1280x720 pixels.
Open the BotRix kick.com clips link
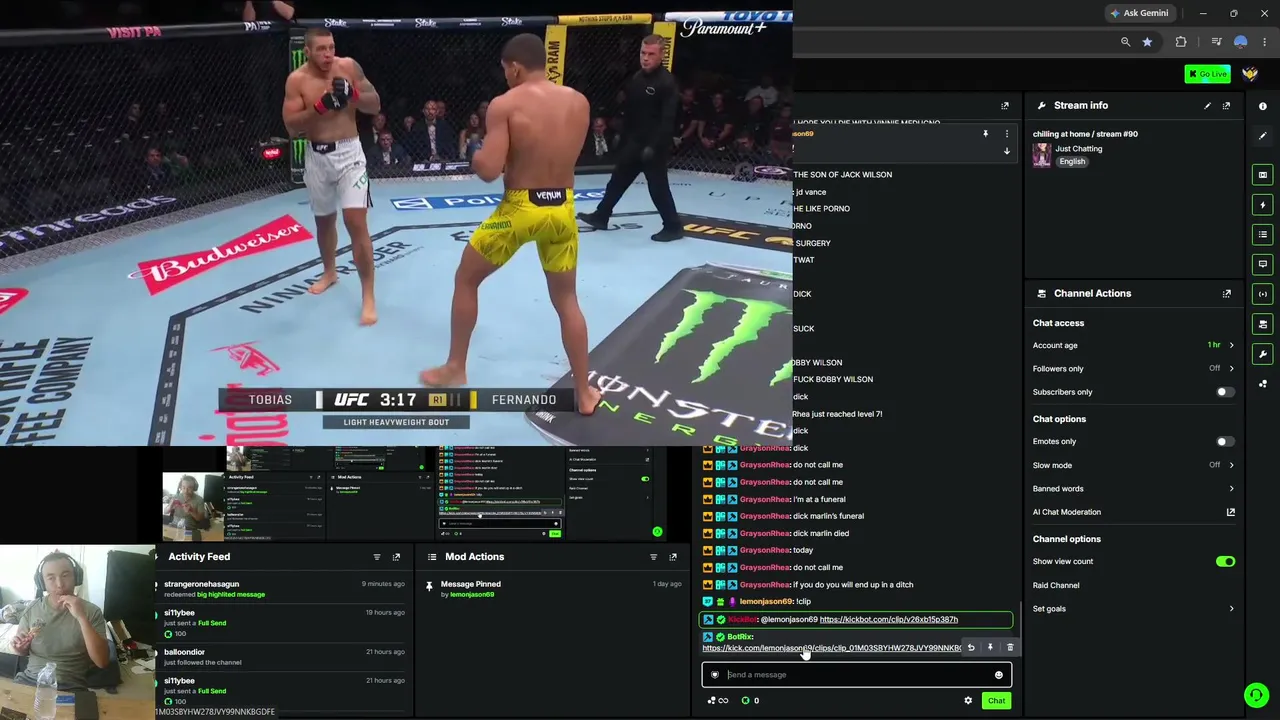click(x=832, y=649)
